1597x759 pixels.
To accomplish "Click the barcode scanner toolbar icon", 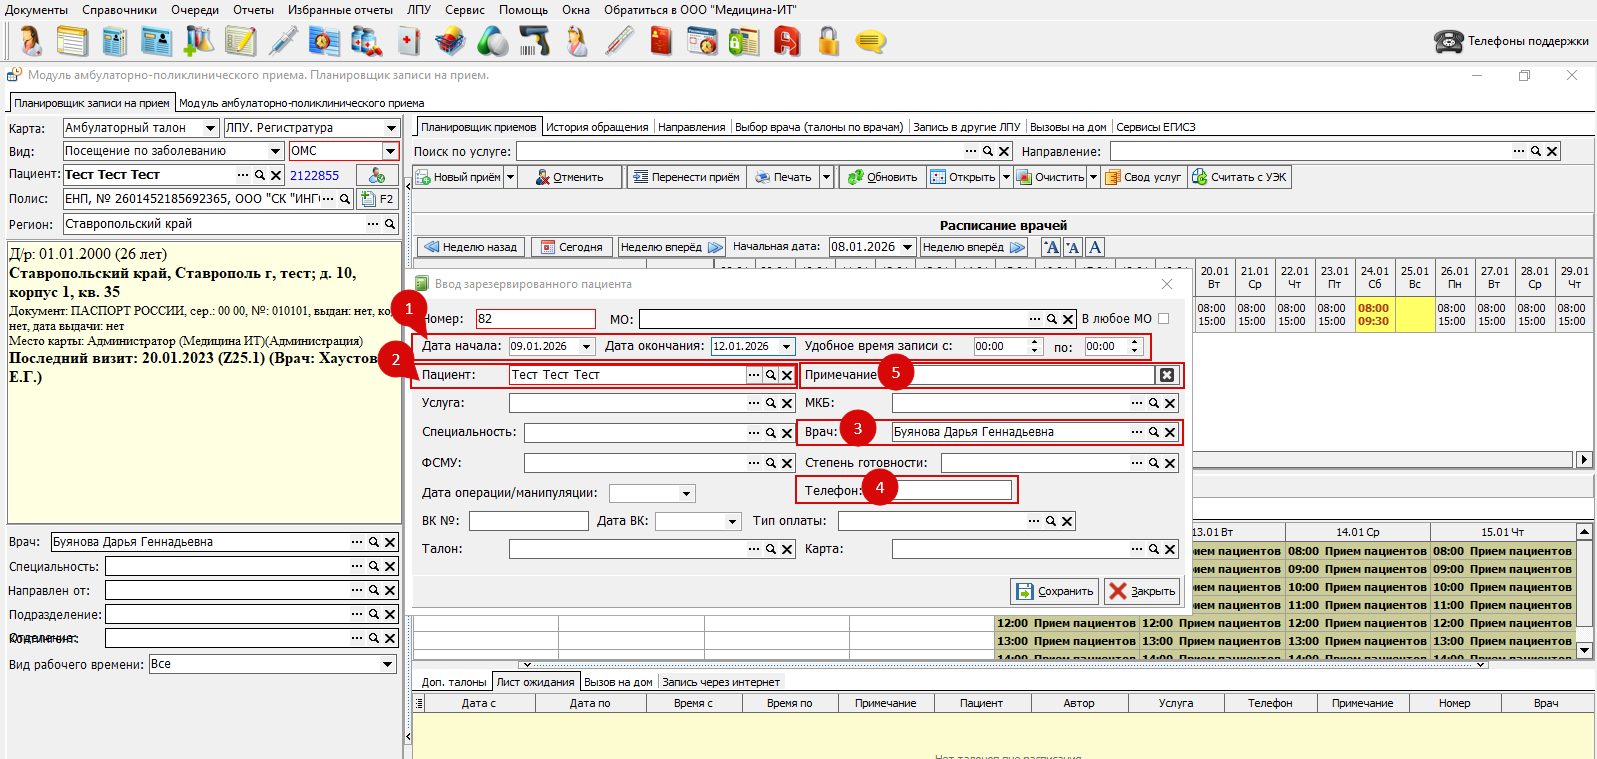I will tap(534, 41).
